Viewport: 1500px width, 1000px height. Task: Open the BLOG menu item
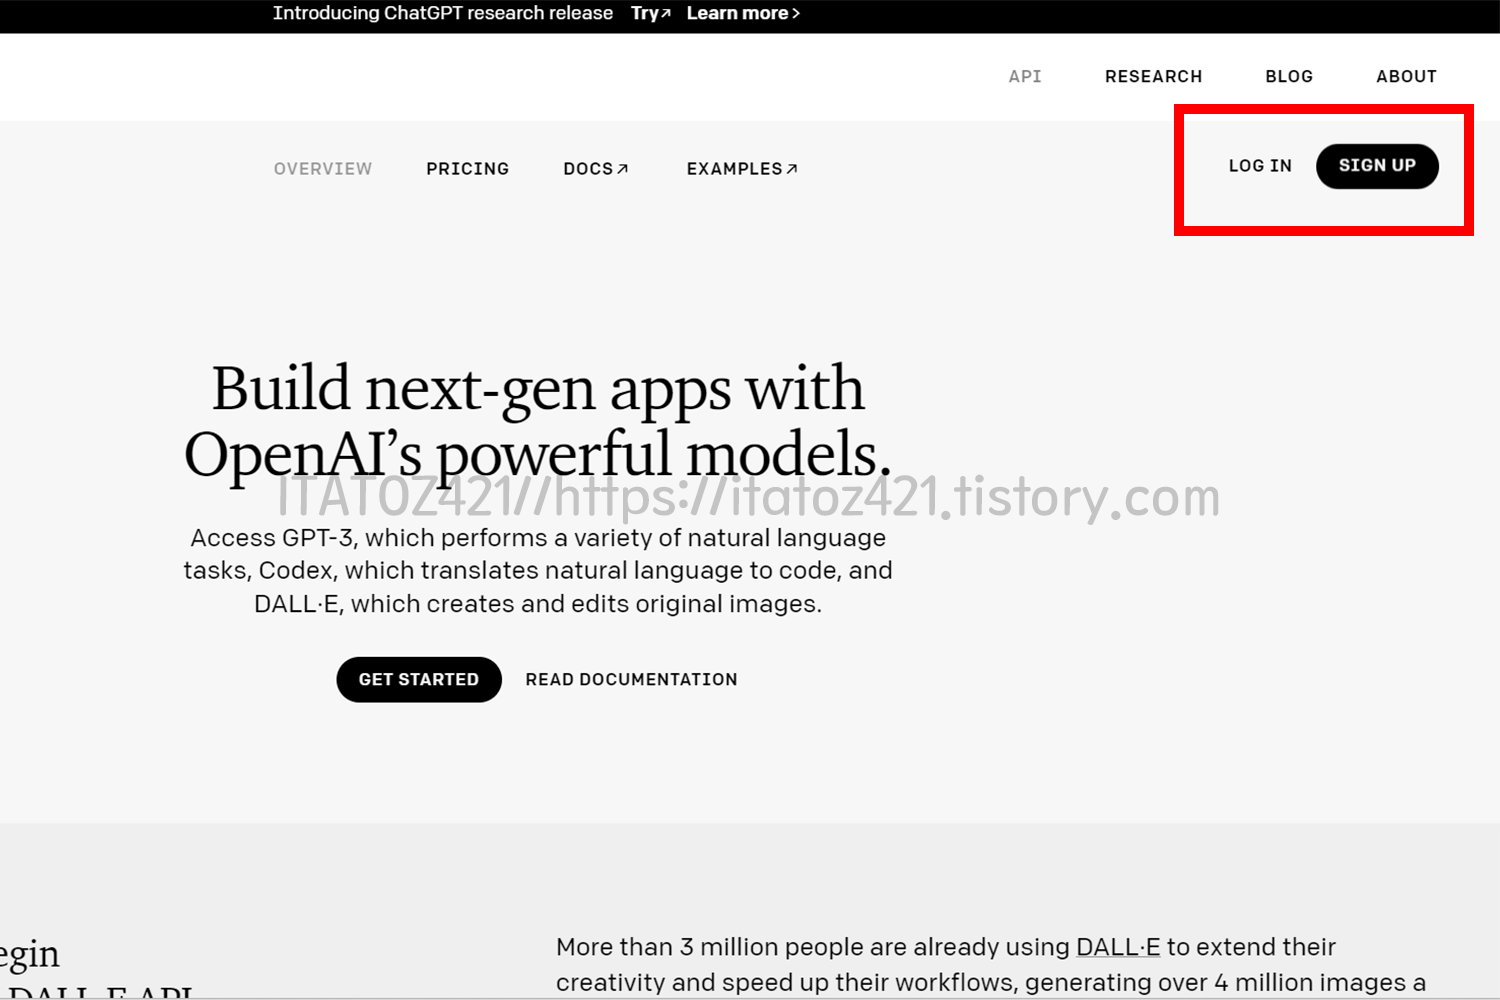coord(1289,76)
